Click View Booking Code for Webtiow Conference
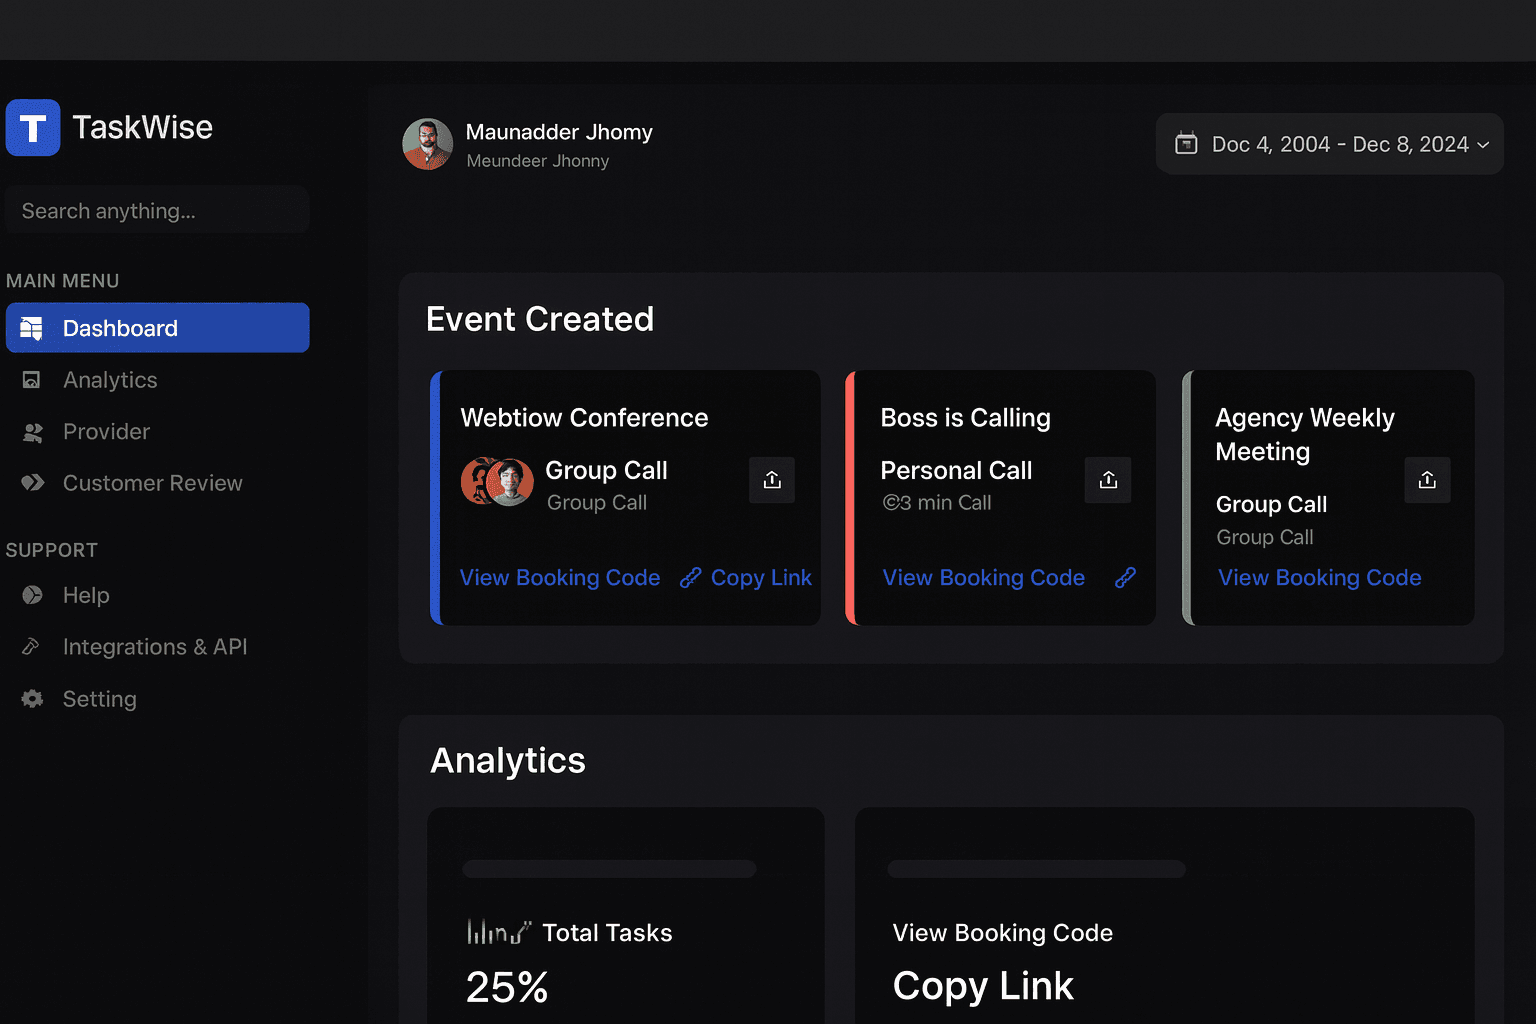Viewport: 1536px width, 1024px height. click(x=560, y=578)
